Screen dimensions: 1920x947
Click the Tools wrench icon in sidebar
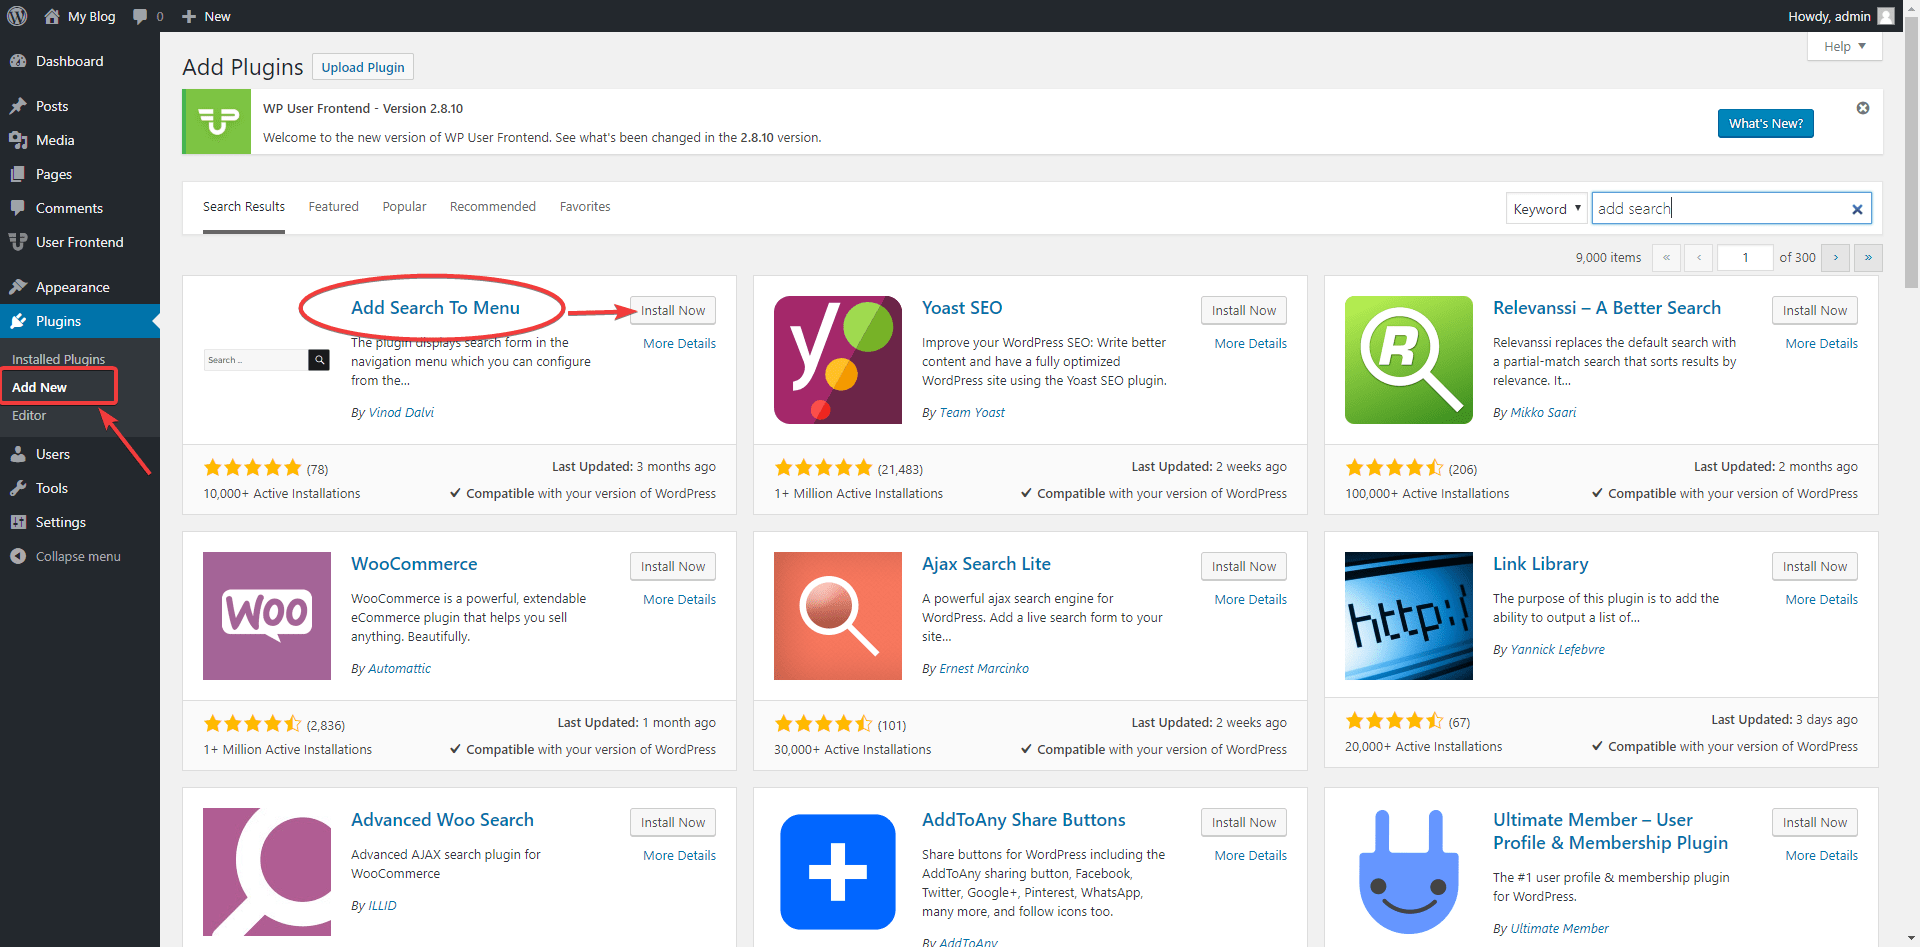coord(18,488)
